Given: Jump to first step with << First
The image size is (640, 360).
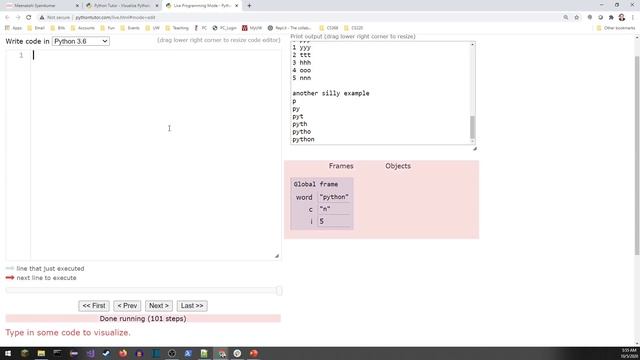Looking at the screenshot, I should pyautogui.click(x=94, y=306).
